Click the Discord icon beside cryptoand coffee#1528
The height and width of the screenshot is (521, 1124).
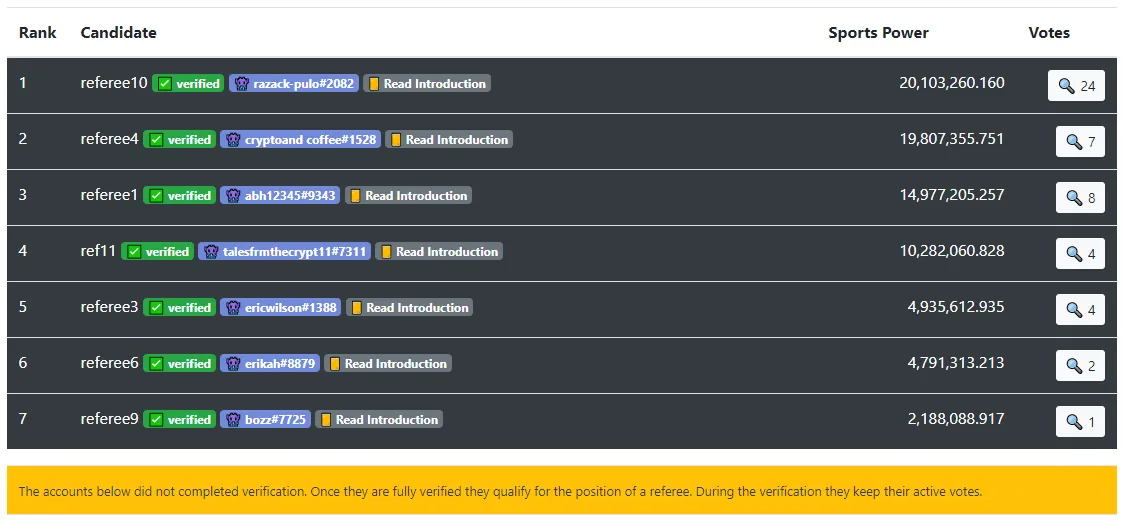point(233,140)
